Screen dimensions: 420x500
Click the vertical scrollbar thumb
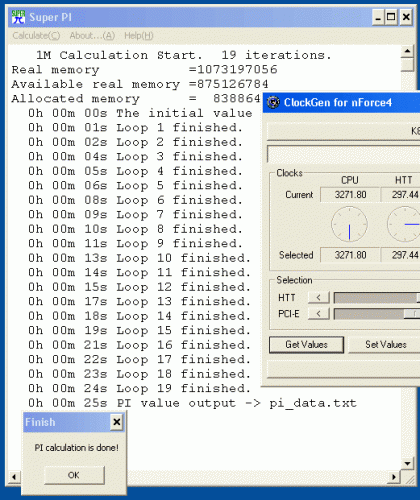click(x=407, y=65)
